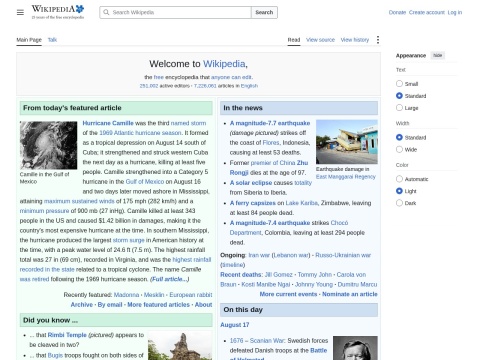Open the 1969 Atlantic hurricane season link

click(x=140, y=133)
